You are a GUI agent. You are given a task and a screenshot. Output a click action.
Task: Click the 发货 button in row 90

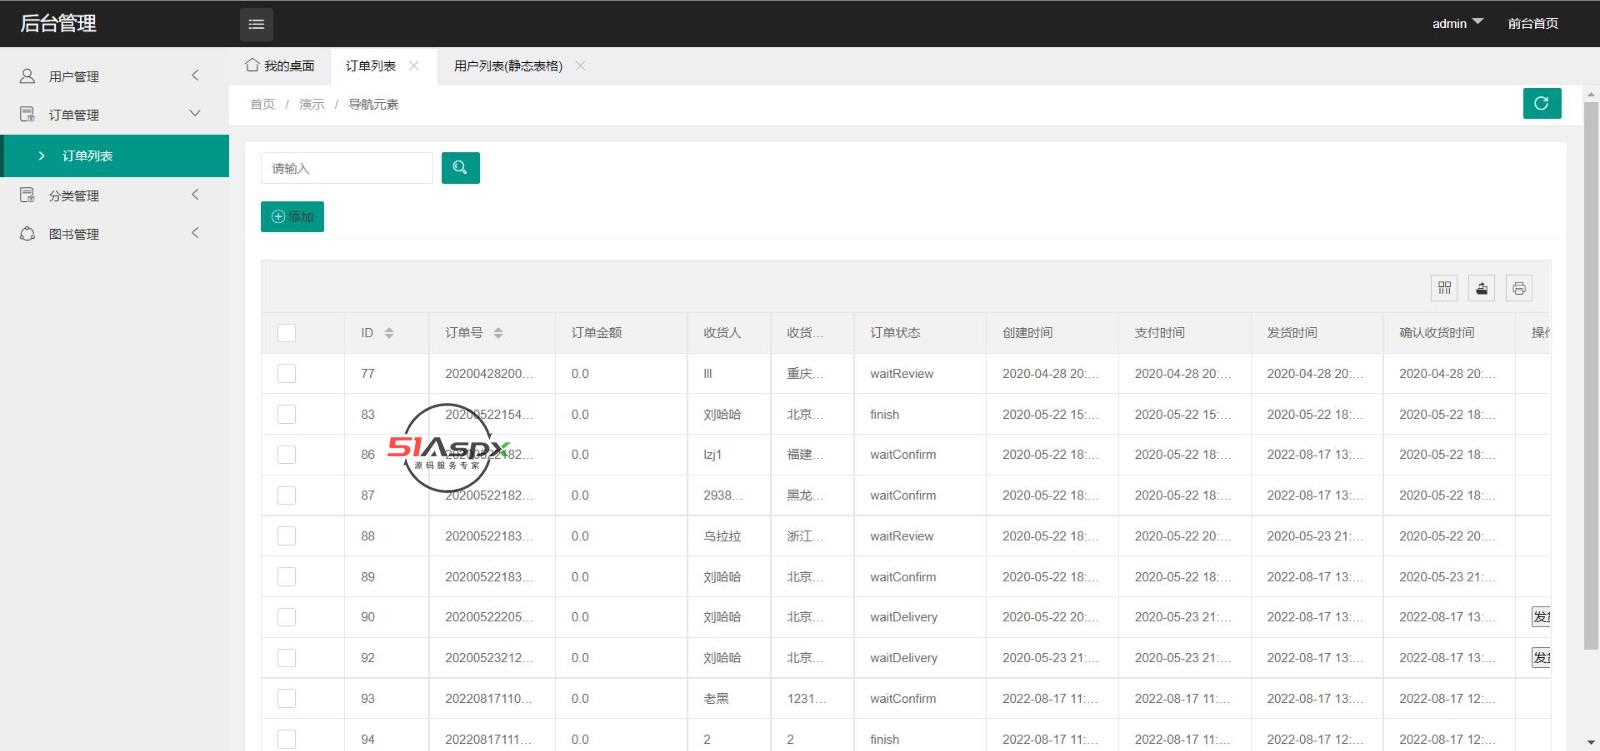point(1541,617)
